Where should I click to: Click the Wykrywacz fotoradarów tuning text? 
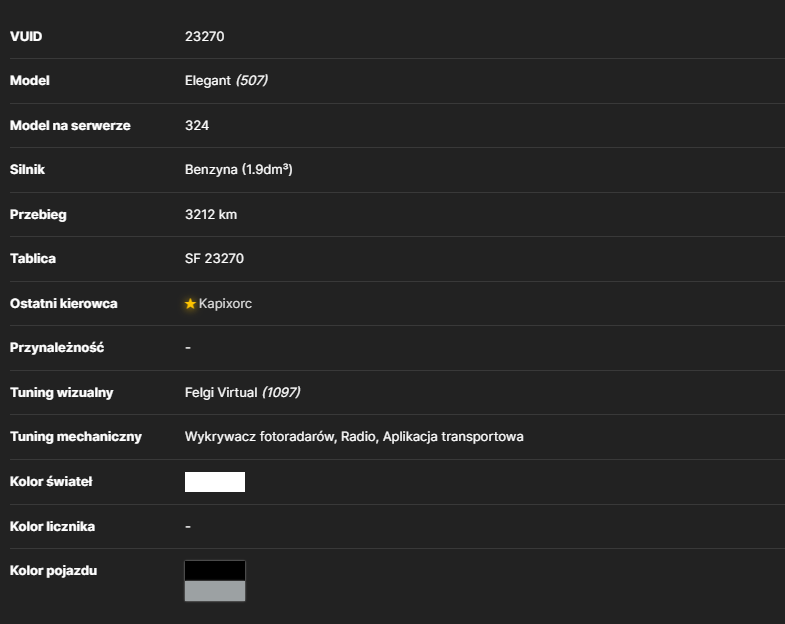click(x=259, y=437)
